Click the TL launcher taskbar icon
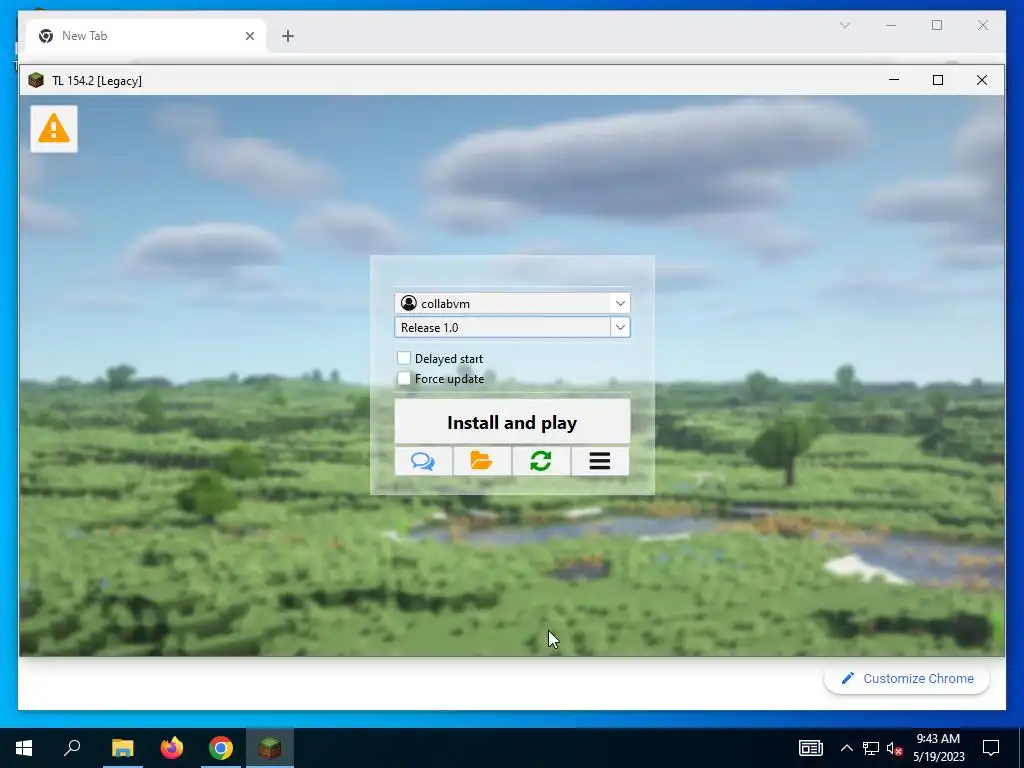Viewport: 1024px width, 768px height. tap(270, 748)
